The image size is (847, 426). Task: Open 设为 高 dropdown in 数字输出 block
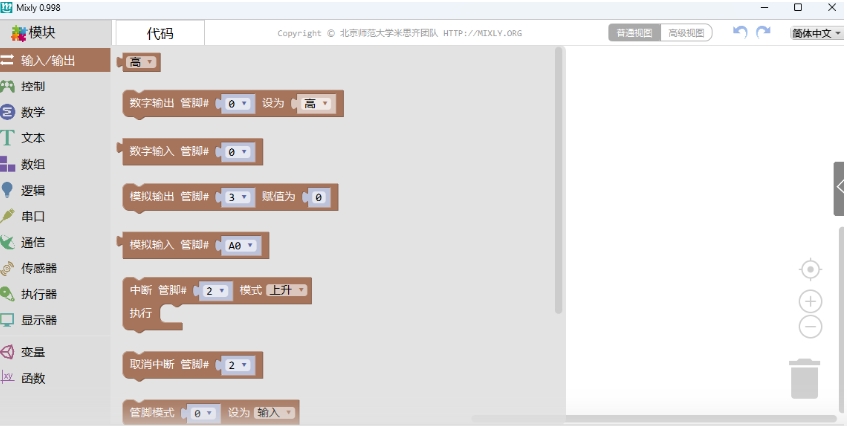click(x=317, y=104)
